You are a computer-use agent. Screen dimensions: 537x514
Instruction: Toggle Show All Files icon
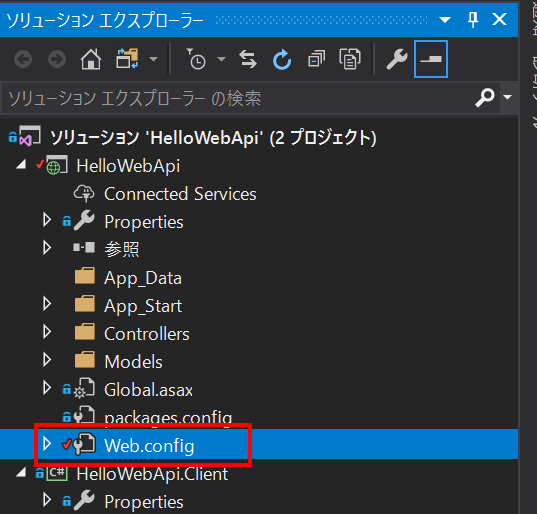(x=350, y=59)
